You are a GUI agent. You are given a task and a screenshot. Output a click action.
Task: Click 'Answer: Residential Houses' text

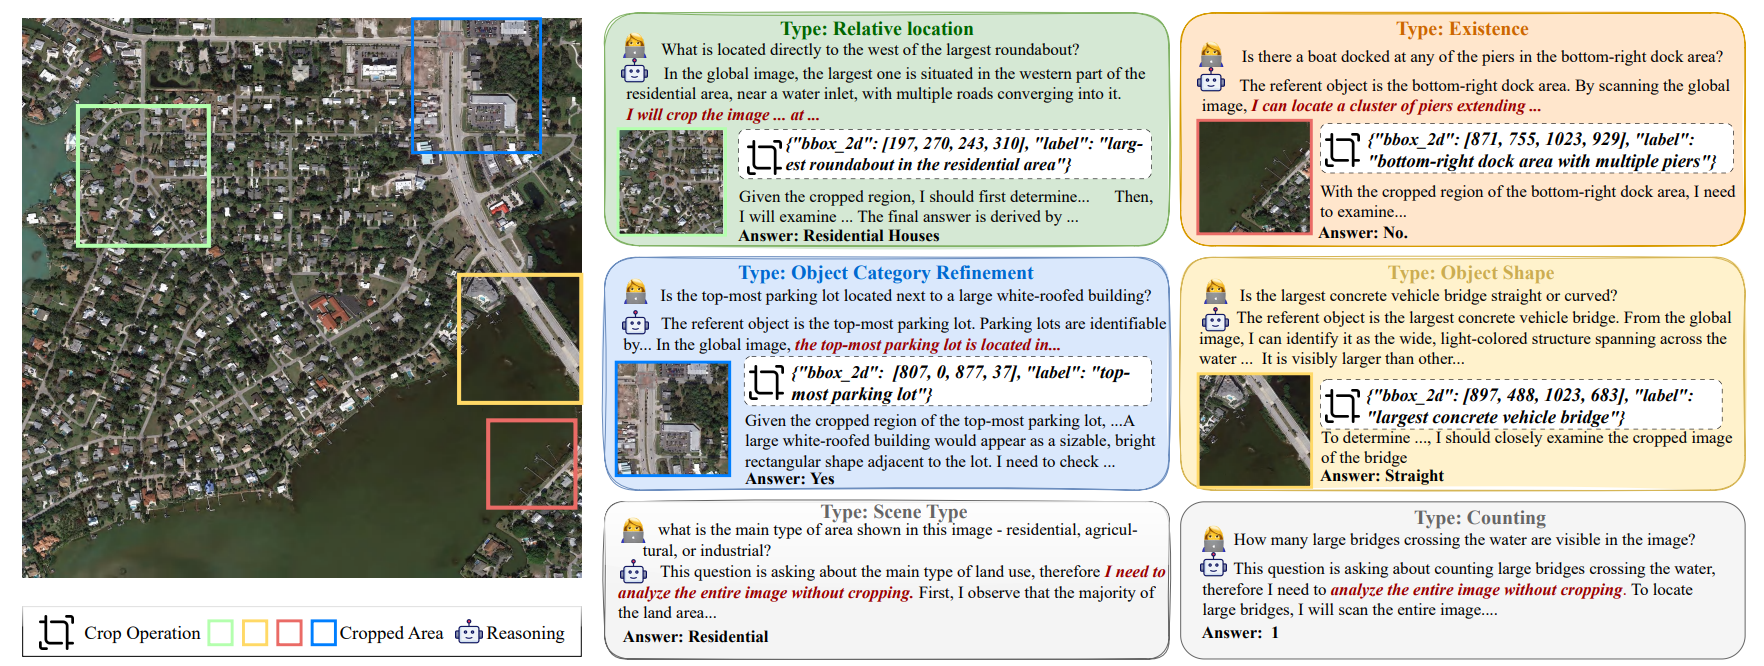838,236
